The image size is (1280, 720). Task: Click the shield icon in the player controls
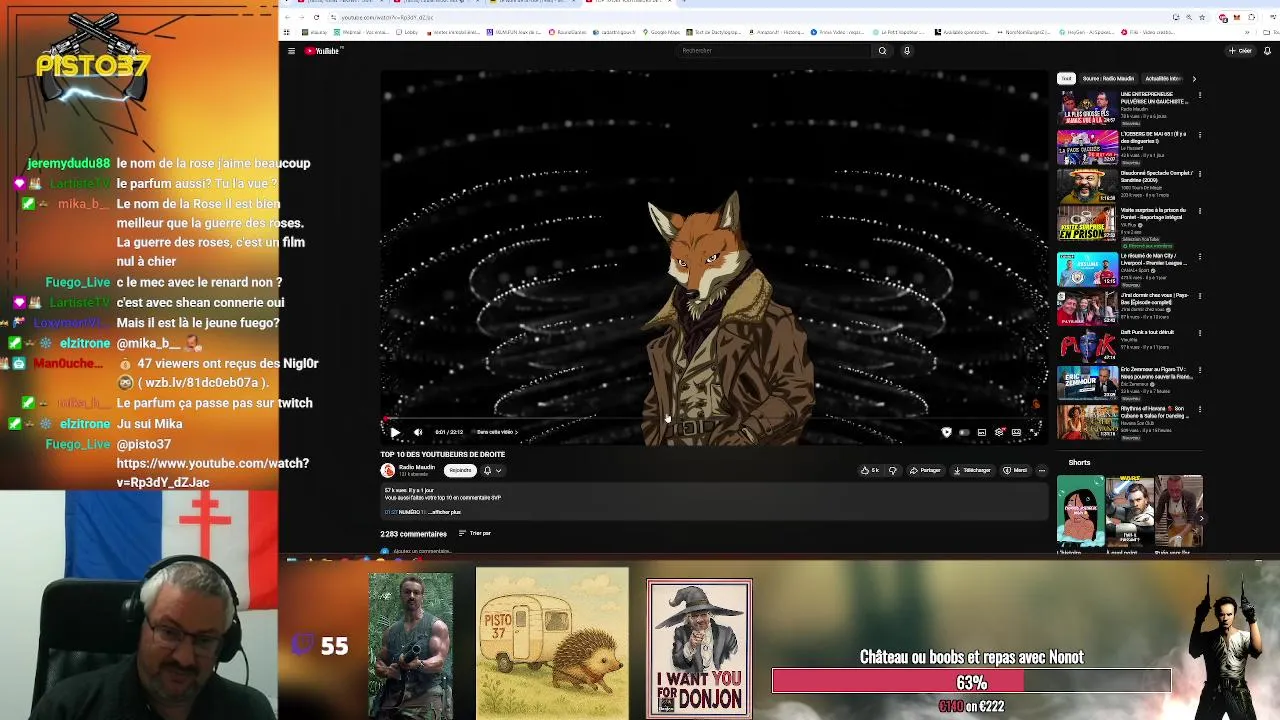point(946,432)
